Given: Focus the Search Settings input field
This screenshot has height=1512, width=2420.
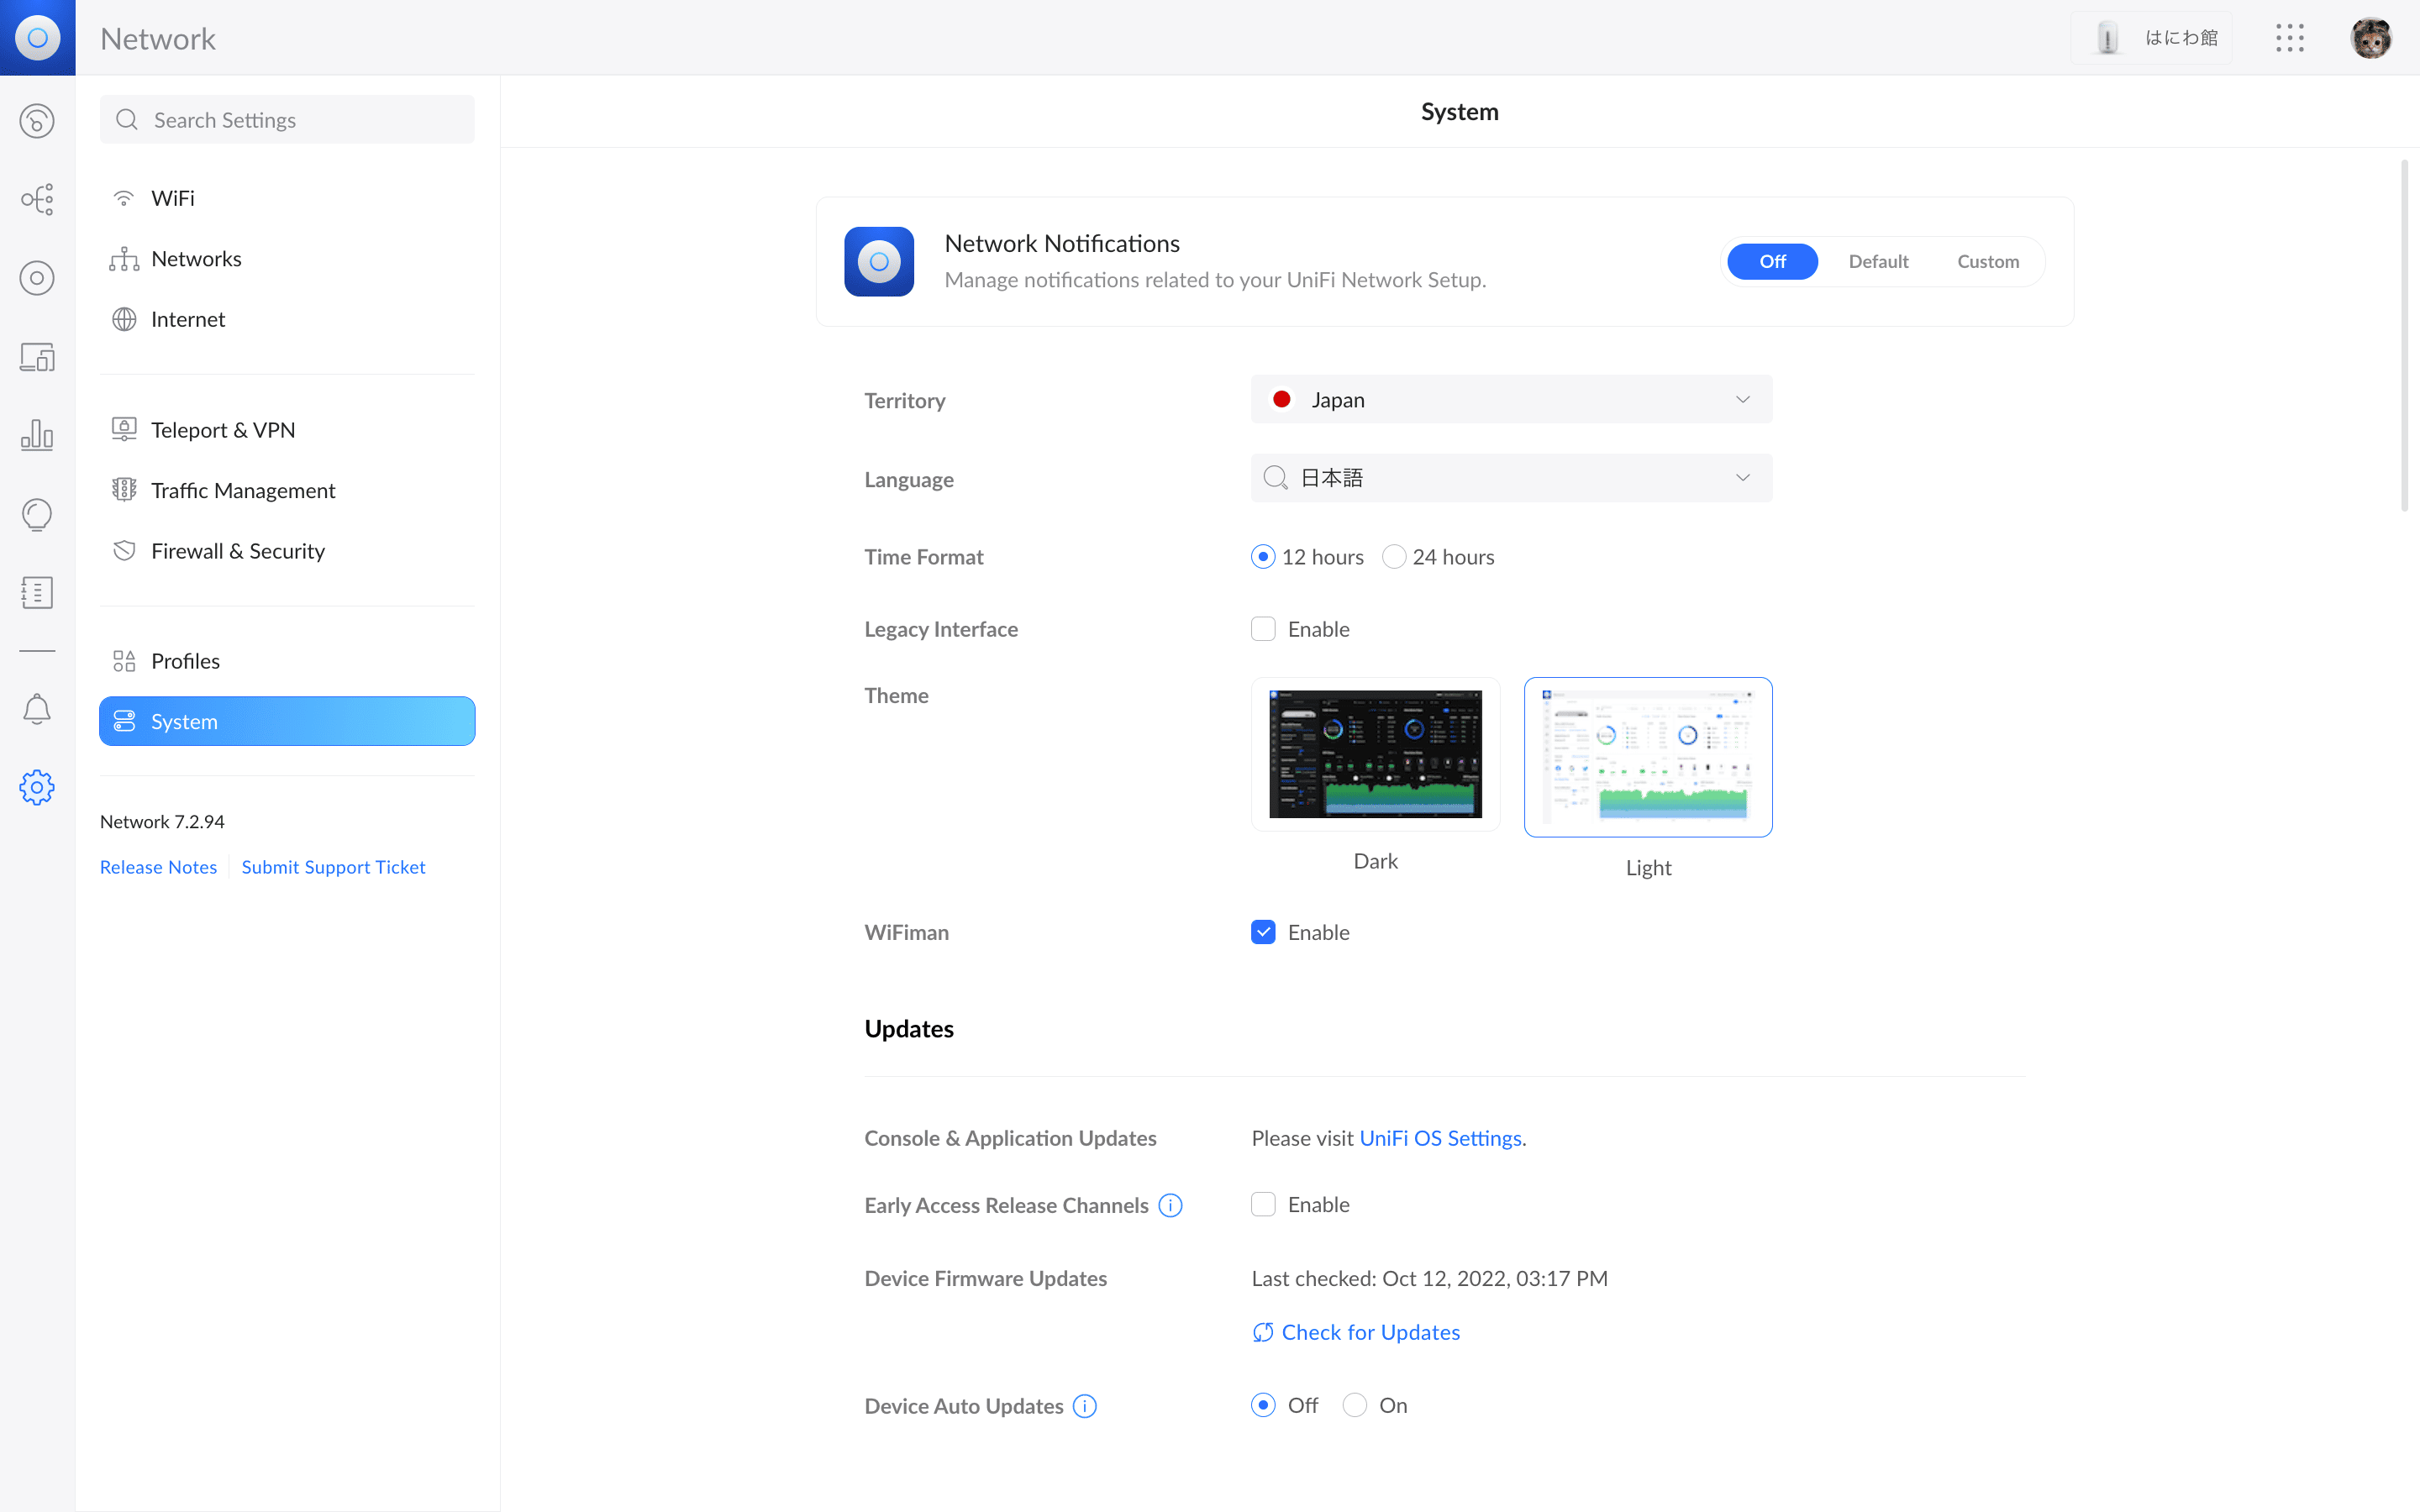Looking at the screenshot, I should click(287, 120).
